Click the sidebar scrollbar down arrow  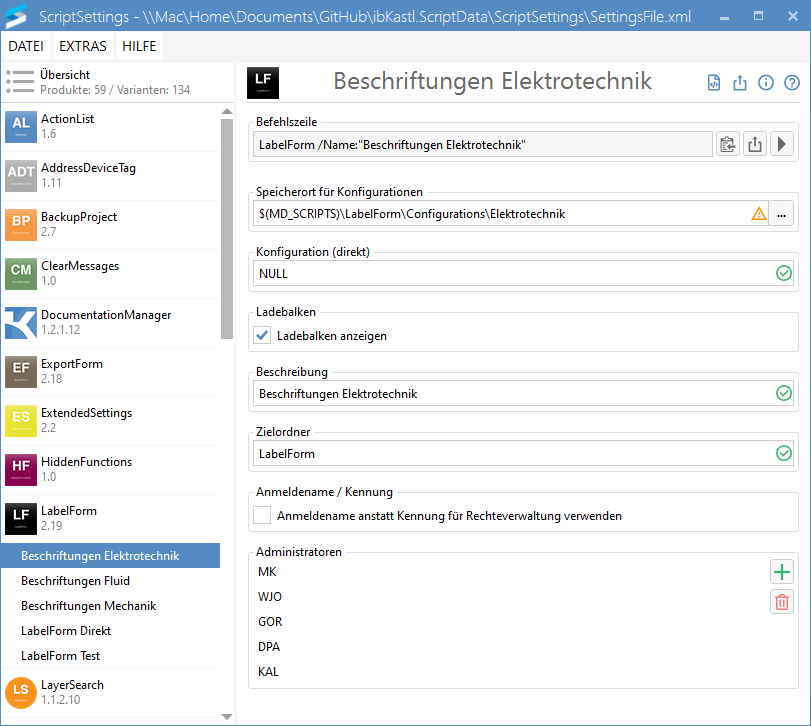tap(227, 717)
